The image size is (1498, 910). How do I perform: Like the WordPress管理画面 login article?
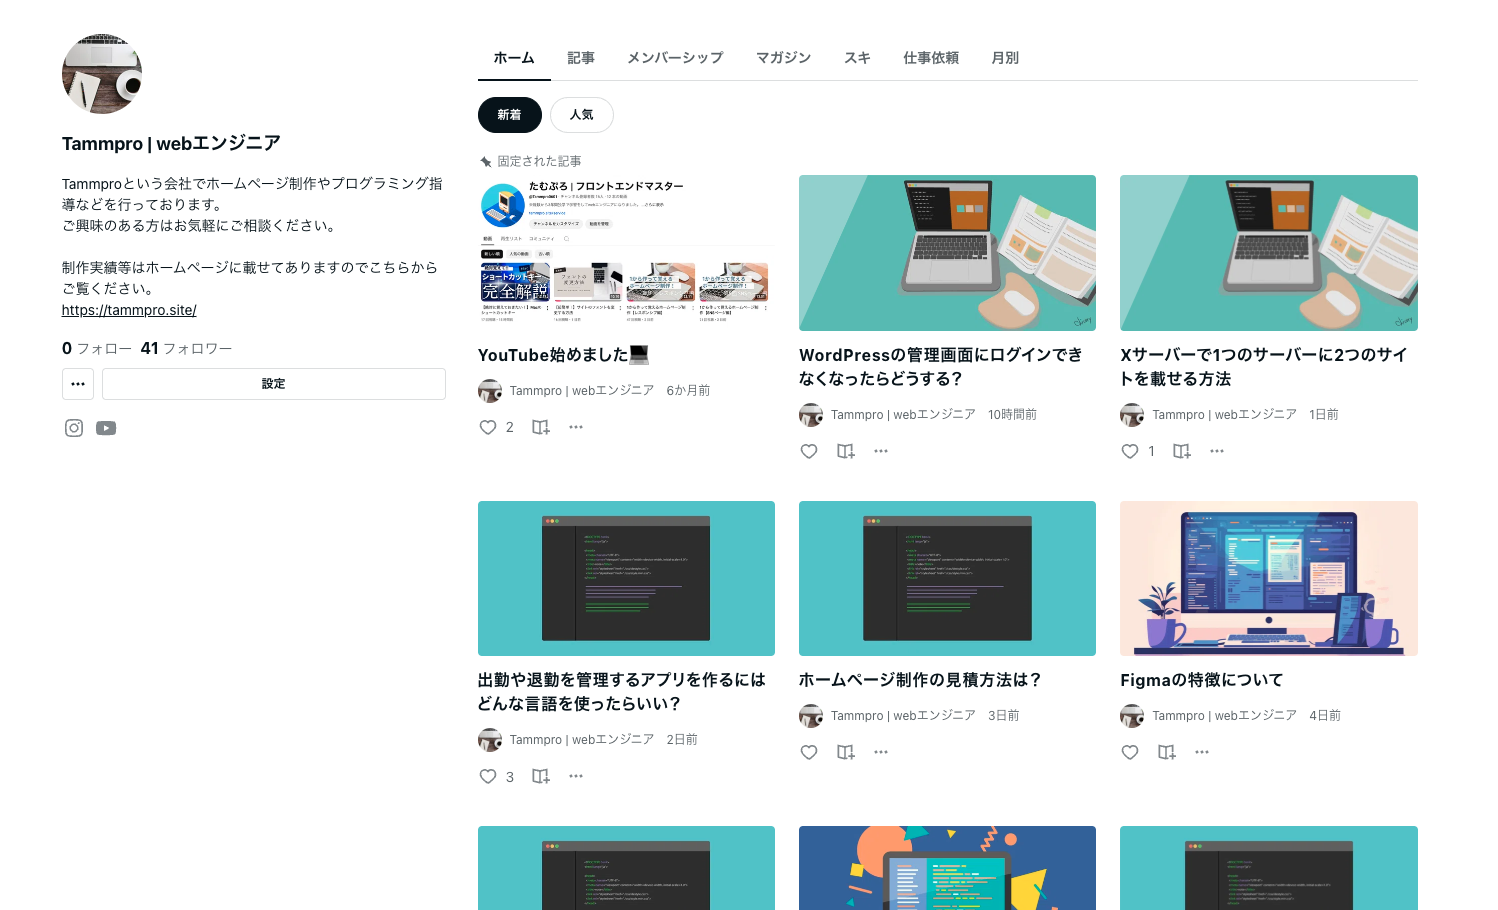[809, 451]
